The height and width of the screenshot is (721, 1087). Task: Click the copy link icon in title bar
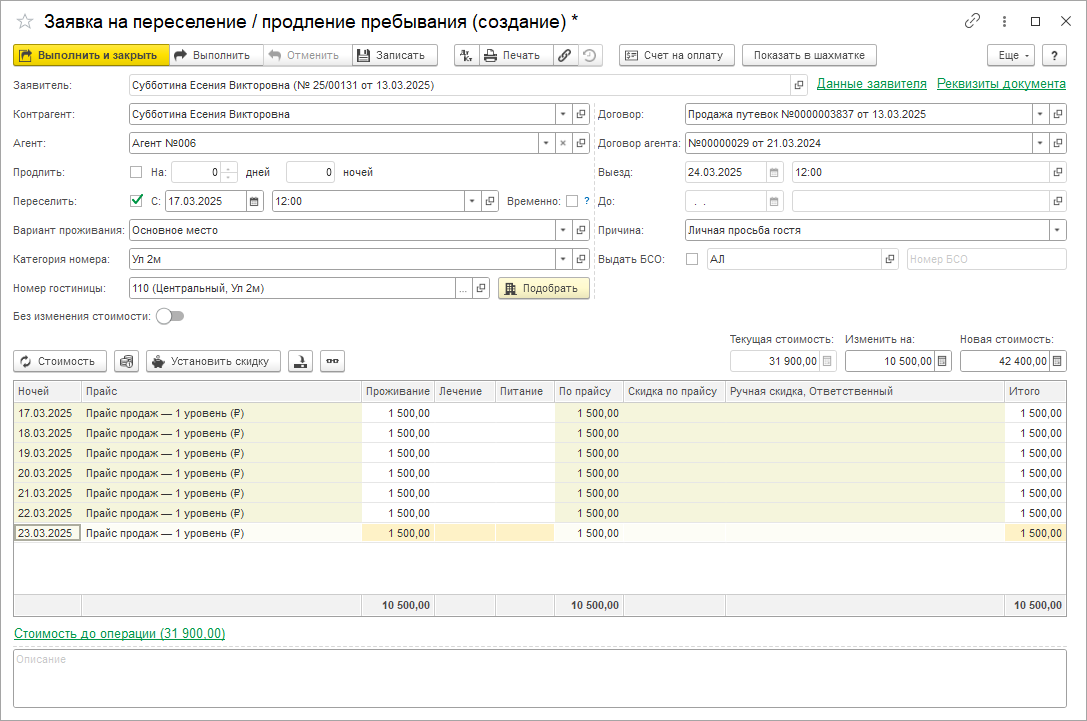pos(971,21)
